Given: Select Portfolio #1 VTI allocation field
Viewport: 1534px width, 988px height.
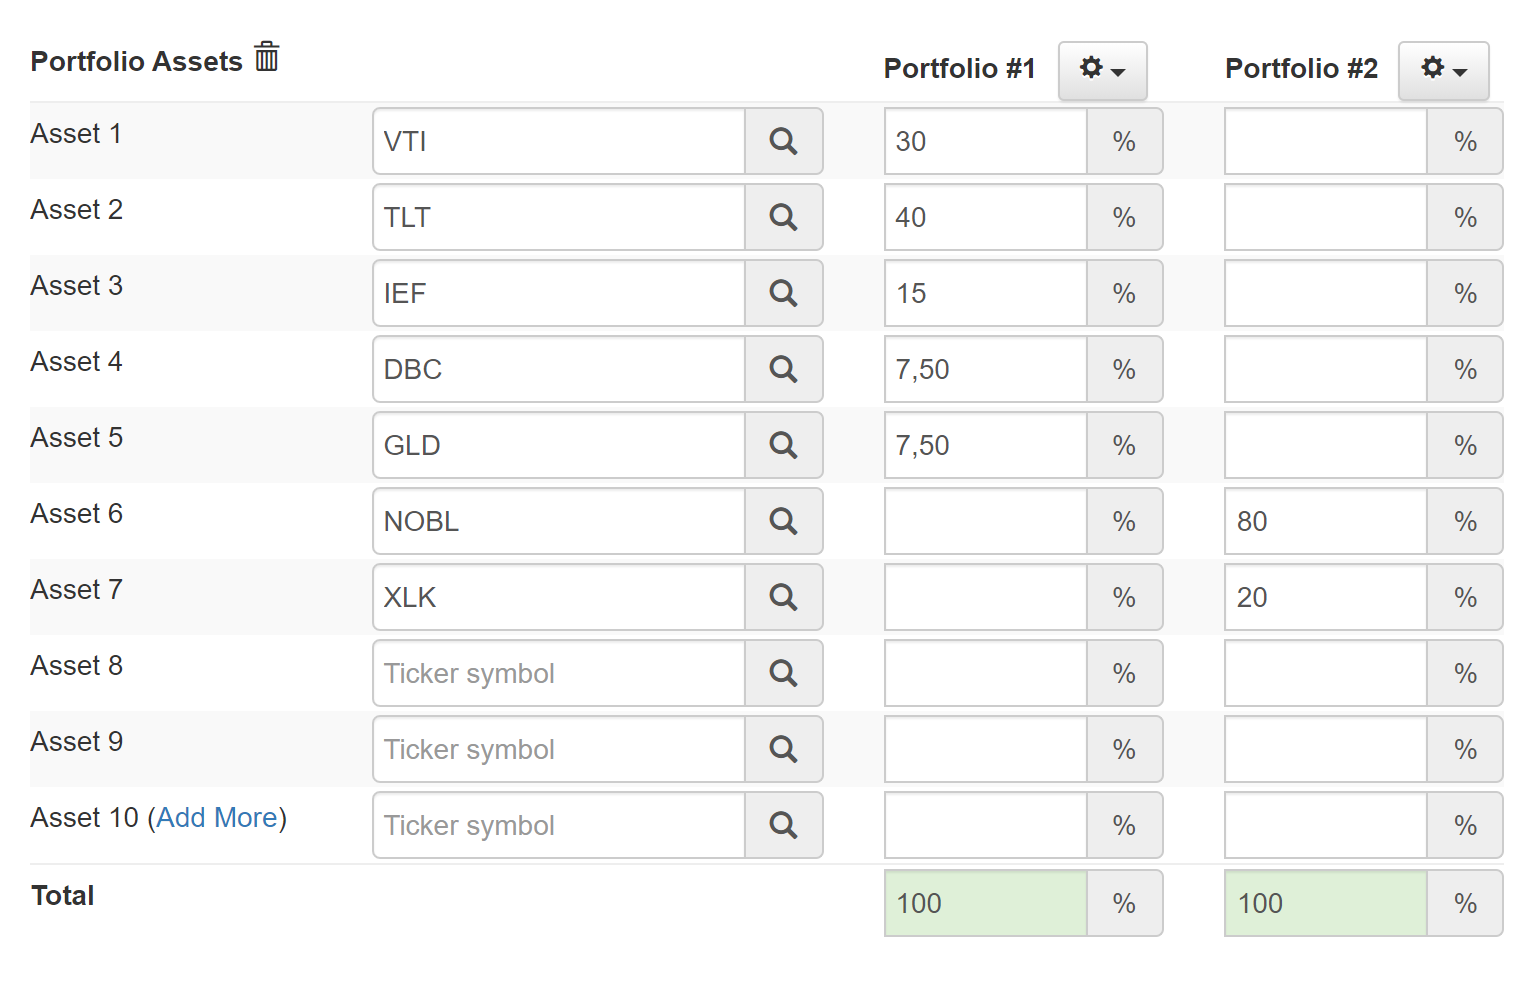Looking at the screenshot, I should point(986,141).
